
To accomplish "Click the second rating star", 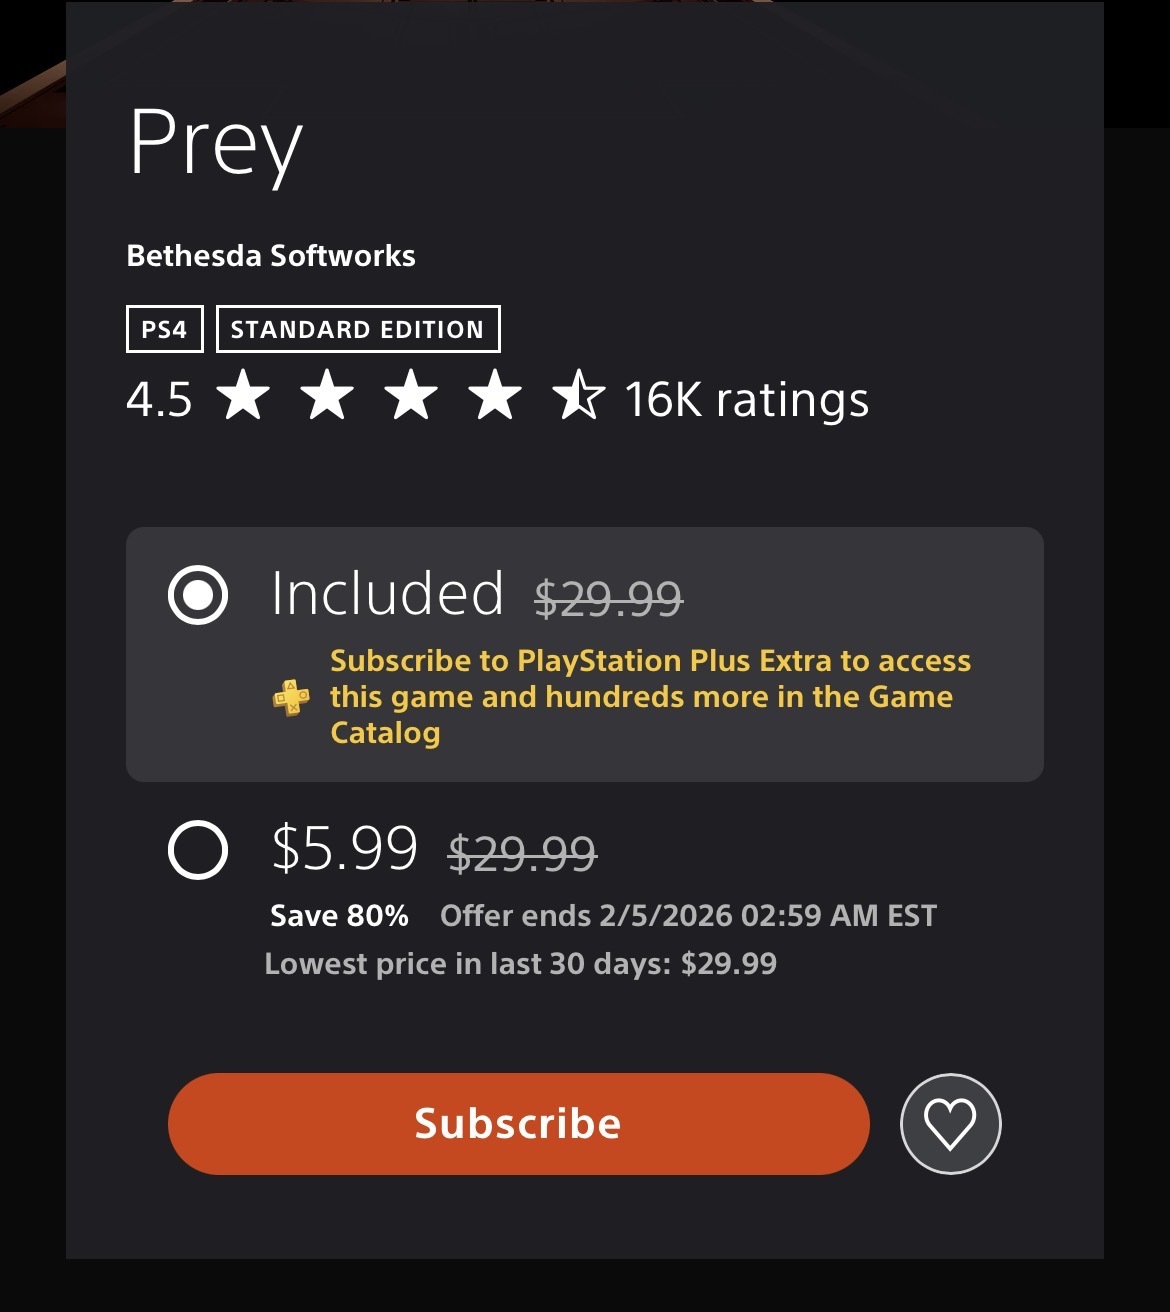I will point(327,397).
